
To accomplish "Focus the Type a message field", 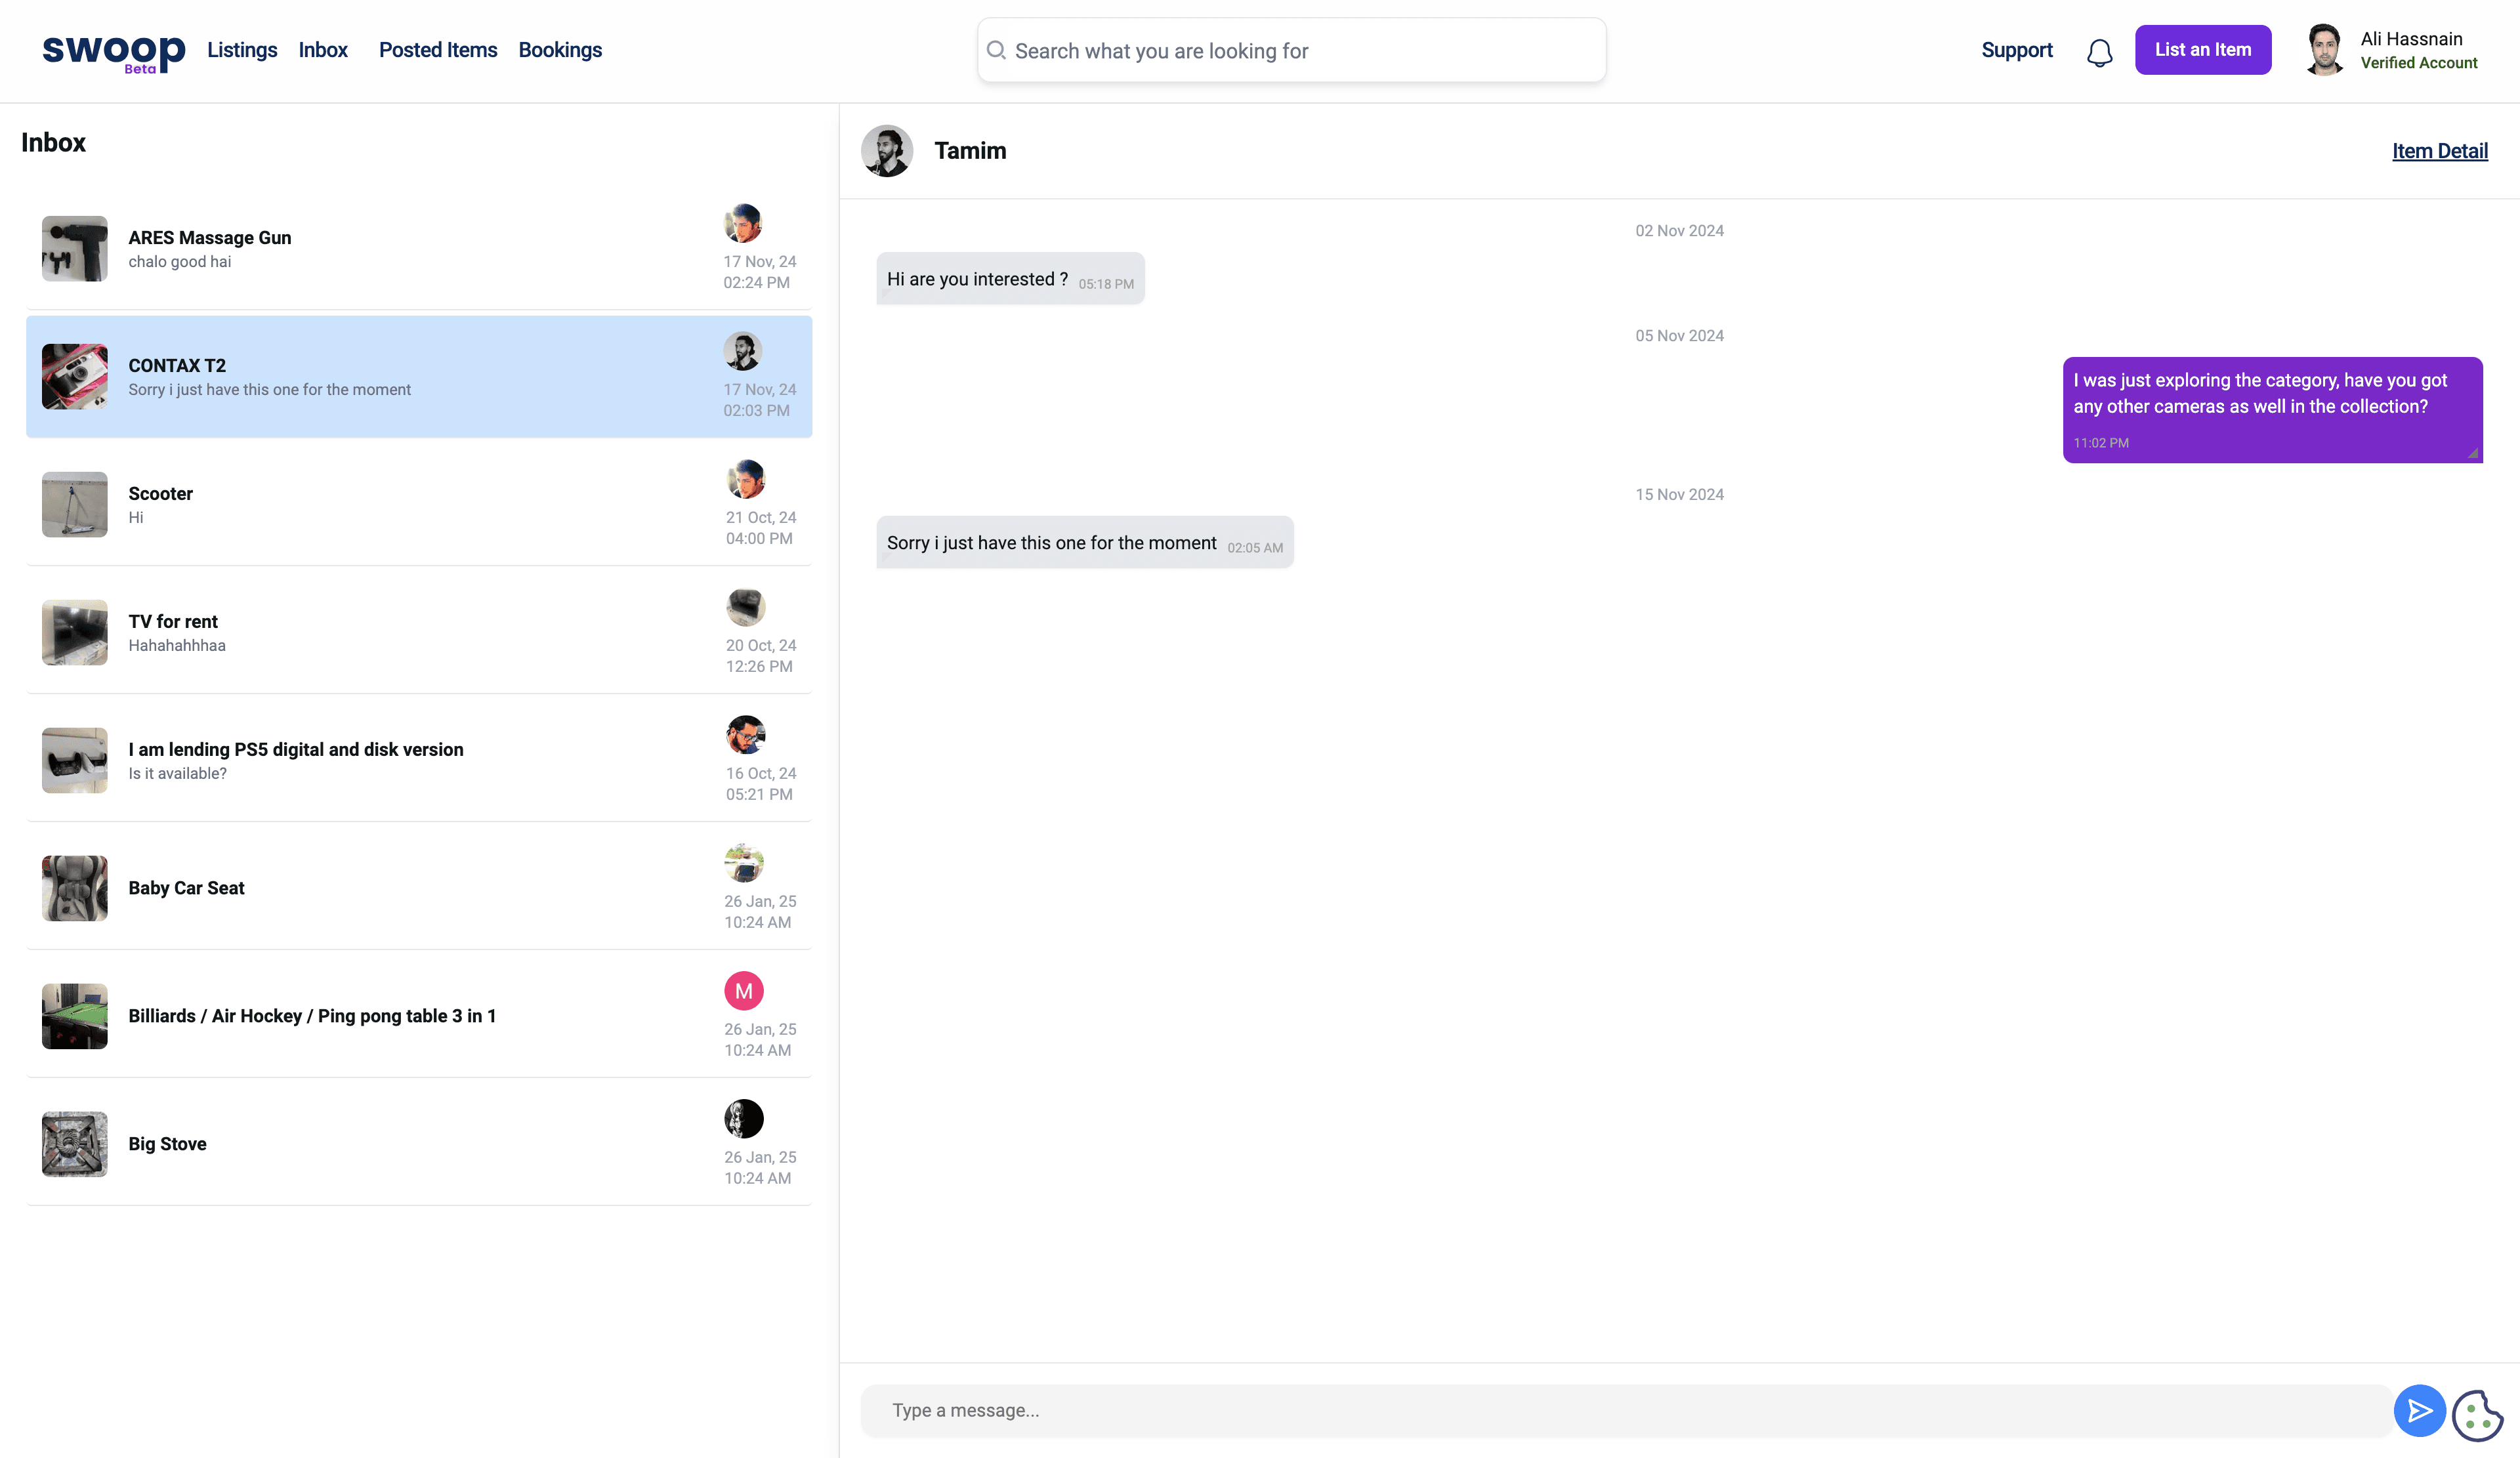I will (1625, 1410).
